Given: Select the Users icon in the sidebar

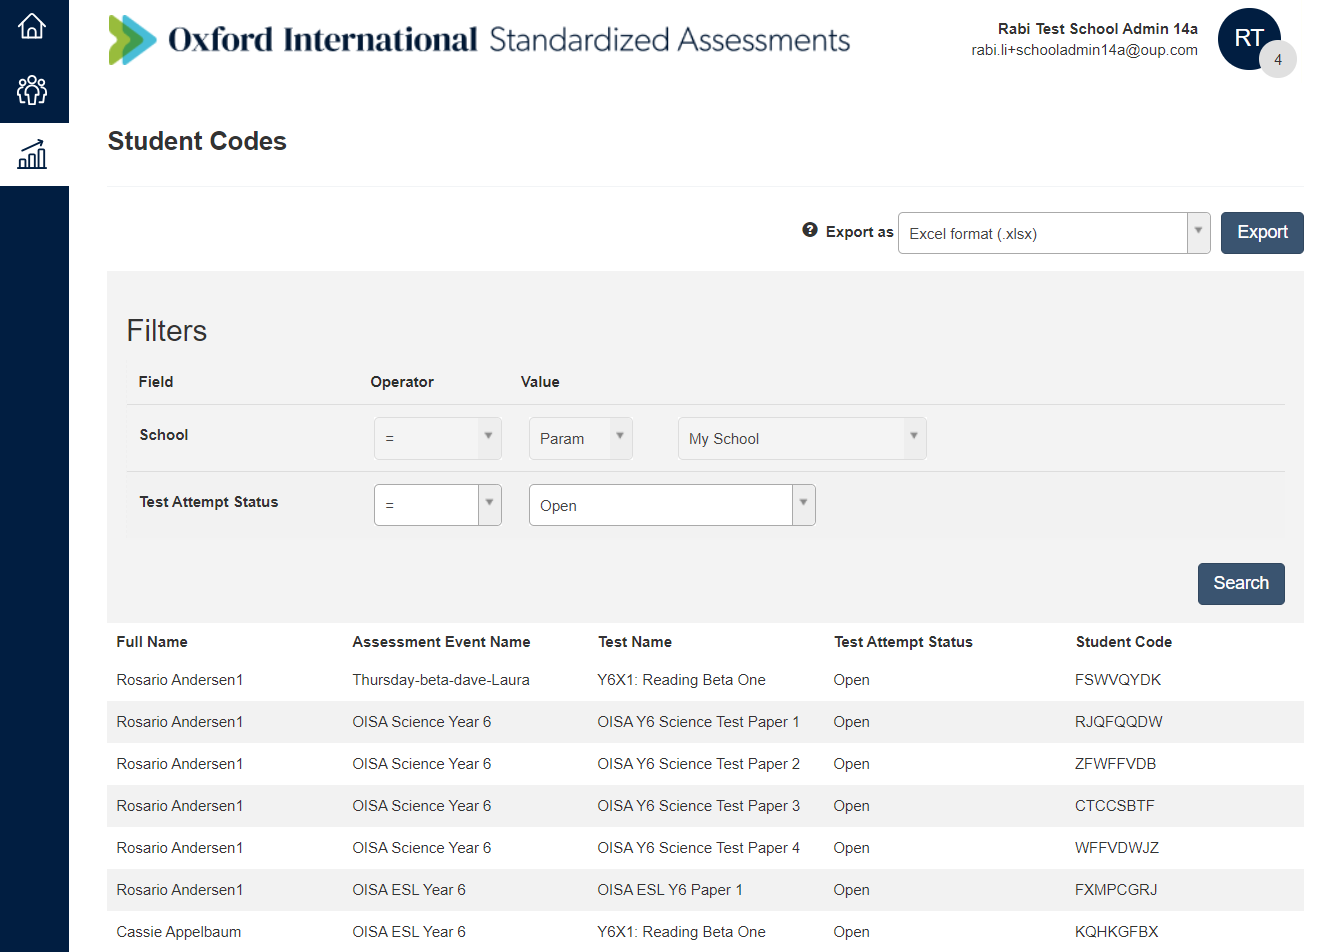Looking at the screenshot, I should click(32, 90).
